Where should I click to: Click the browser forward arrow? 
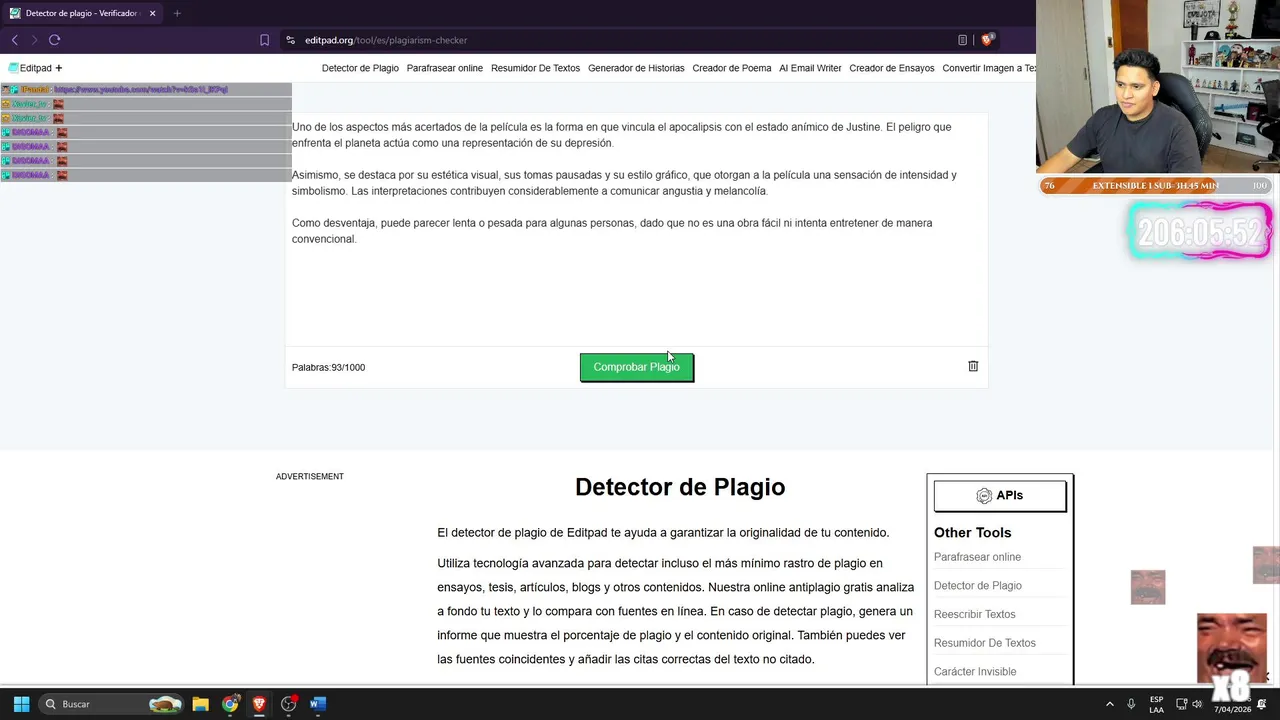pyautogui.click(x=34, y=40)
